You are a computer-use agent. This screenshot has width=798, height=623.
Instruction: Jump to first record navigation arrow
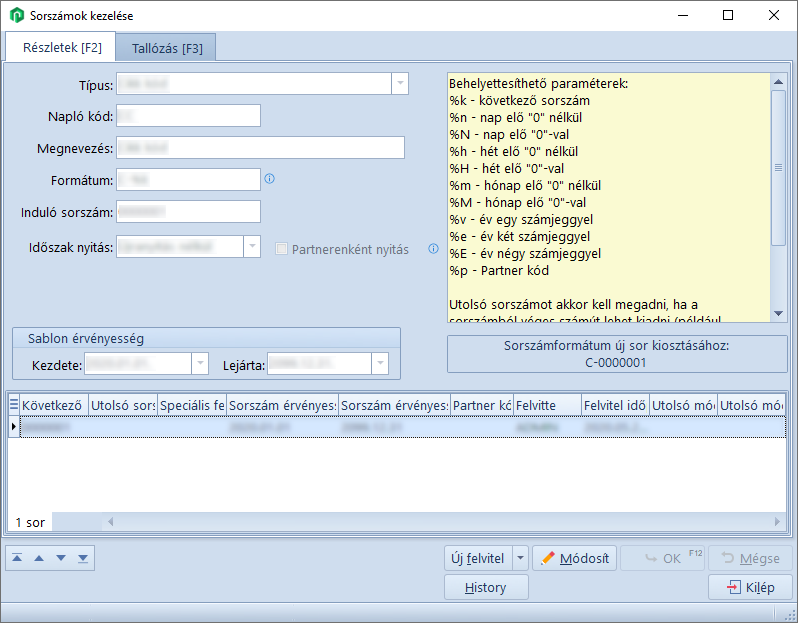[x=17, y=558]
